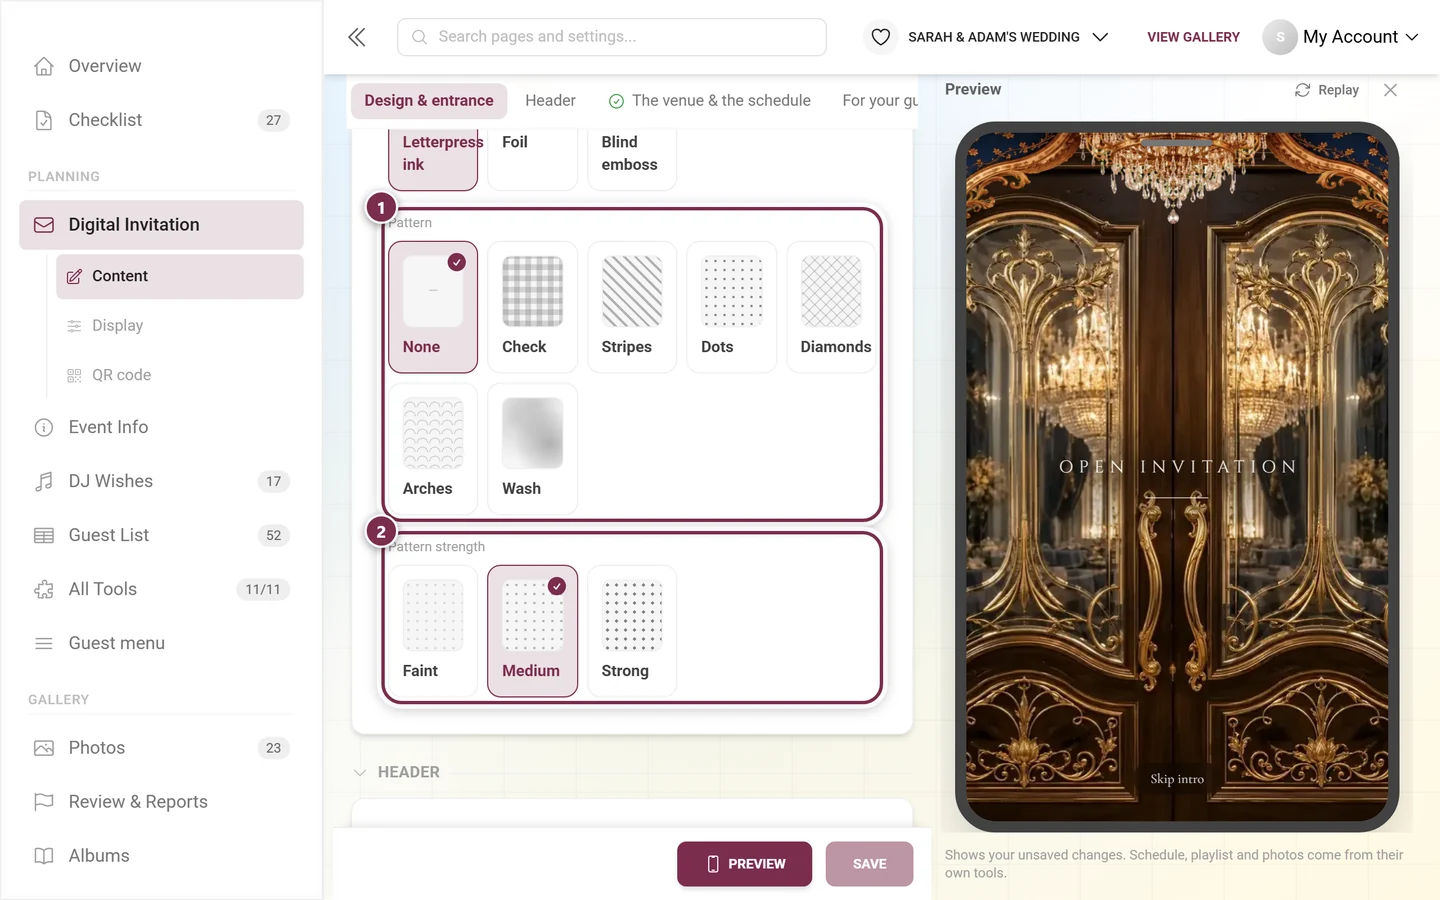Open Photos gallery item

[x=161, y=748]
